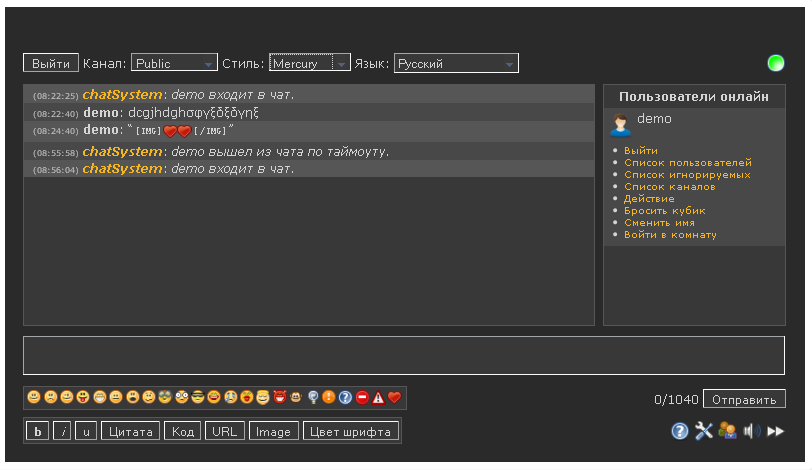Send message with Отправить button
The height and width of the screenshot is (470, 812).
click(x=744, y=399)
